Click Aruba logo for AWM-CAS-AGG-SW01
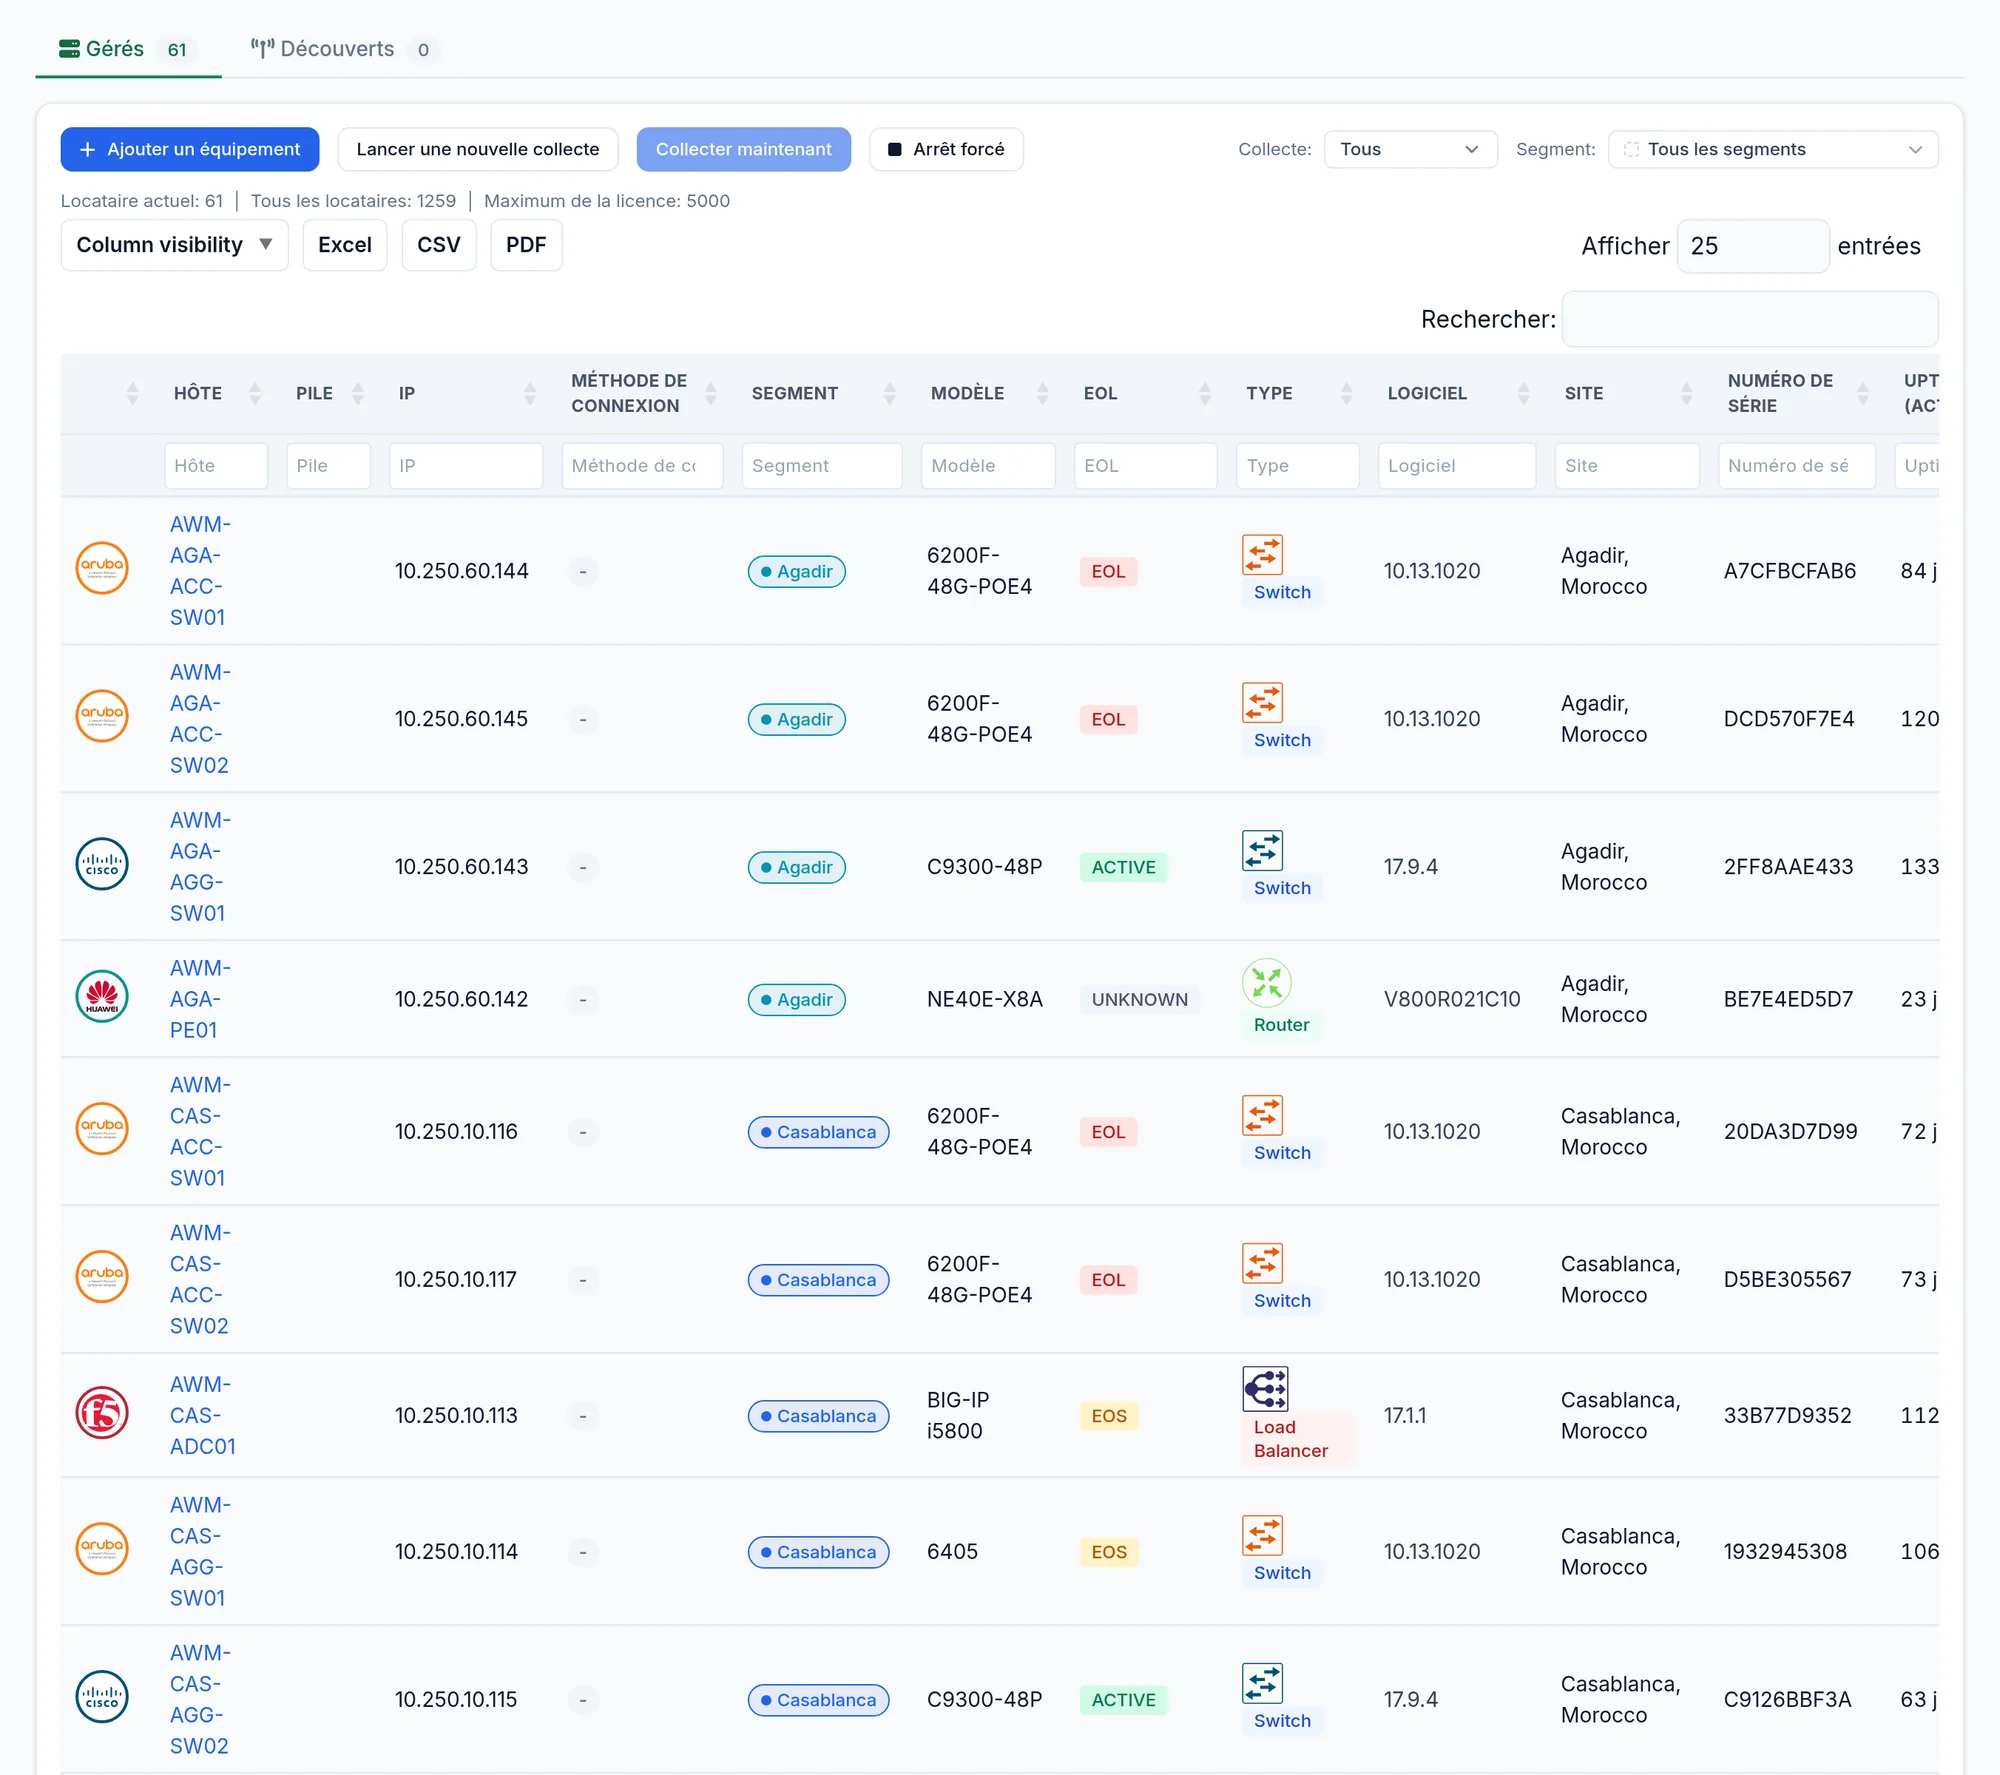The height and width of the screenshot is (1775, 2000). 102,1549
